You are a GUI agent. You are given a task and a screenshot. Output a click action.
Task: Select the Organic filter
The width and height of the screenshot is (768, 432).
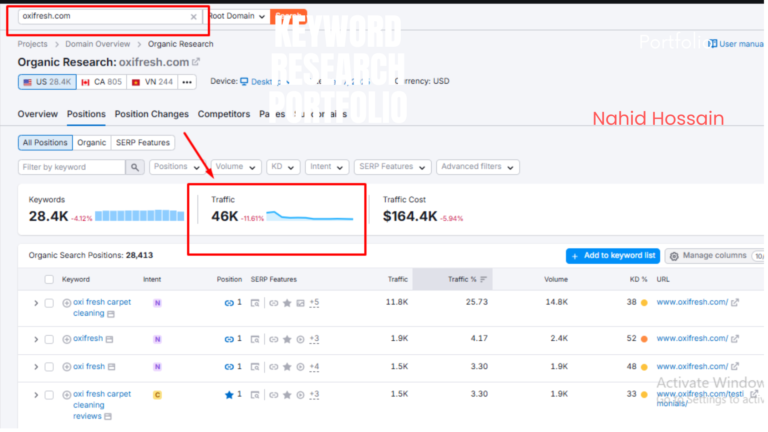tap(92, 143)
